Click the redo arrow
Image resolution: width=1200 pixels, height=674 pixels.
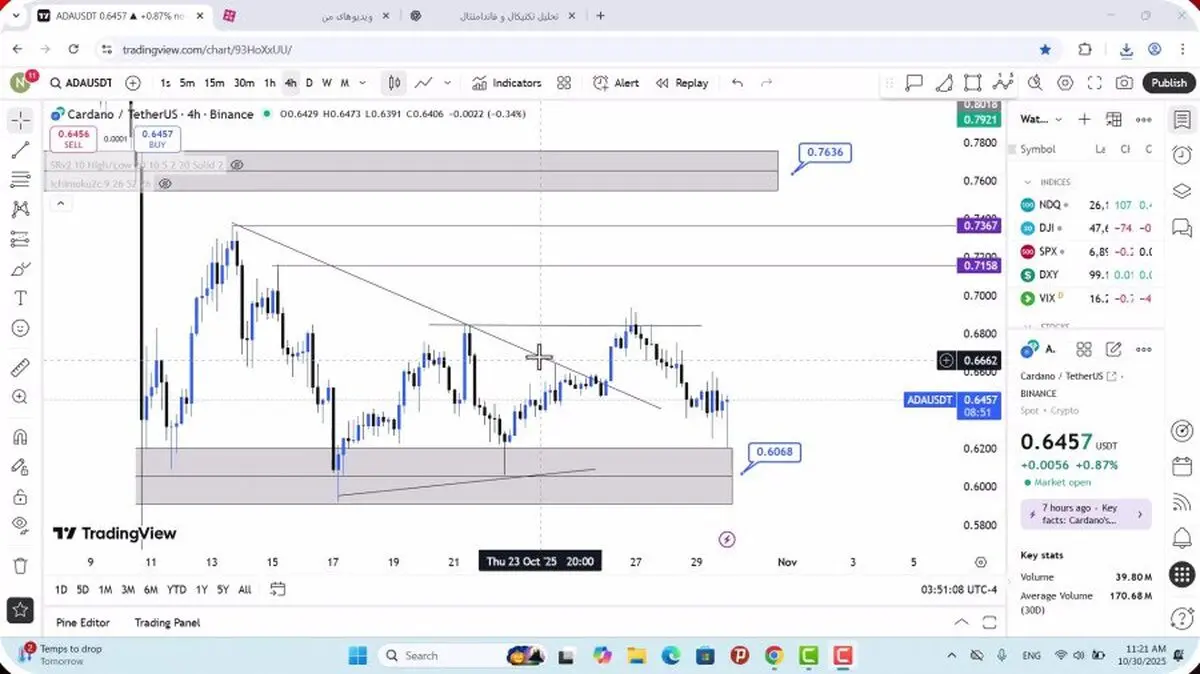pos(767,83)
